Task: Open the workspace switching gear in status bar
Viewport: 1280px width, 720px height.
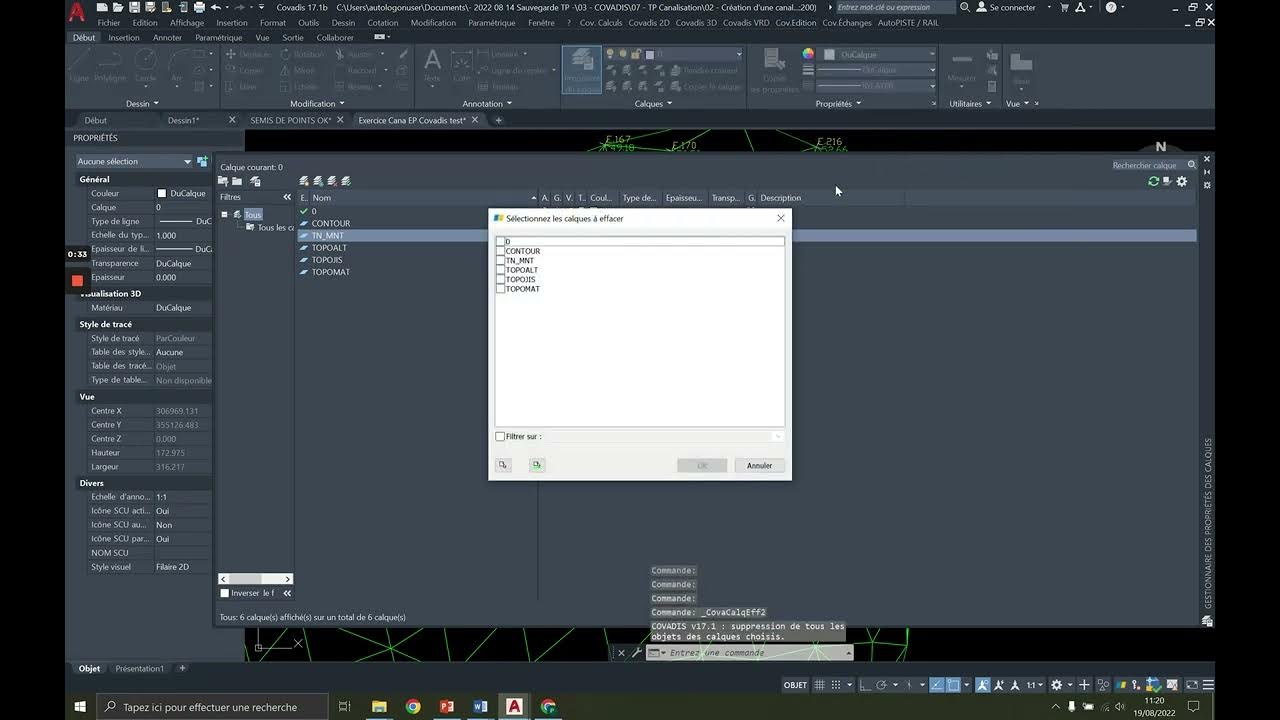Action: tap(1056, 685)
